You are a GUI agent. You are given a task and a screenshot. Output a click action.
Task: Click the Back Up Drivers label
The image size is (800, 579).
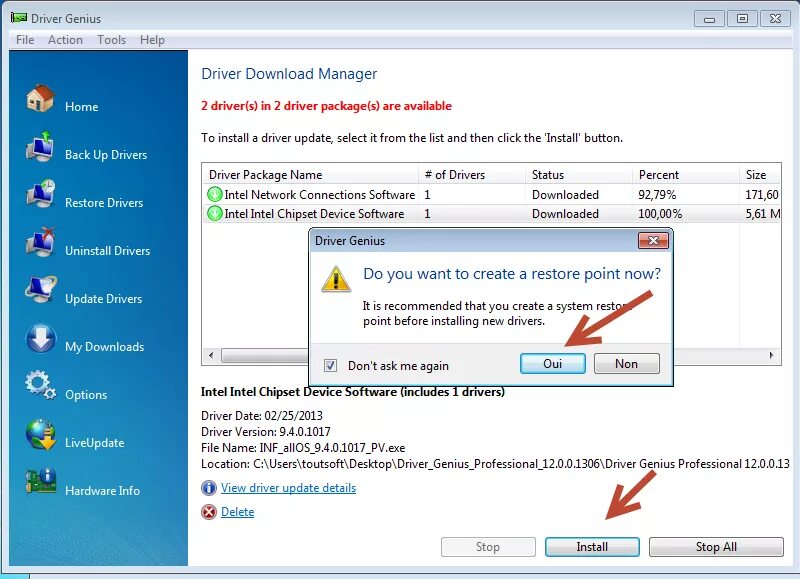pyautogui.click(x=106, y=155)
